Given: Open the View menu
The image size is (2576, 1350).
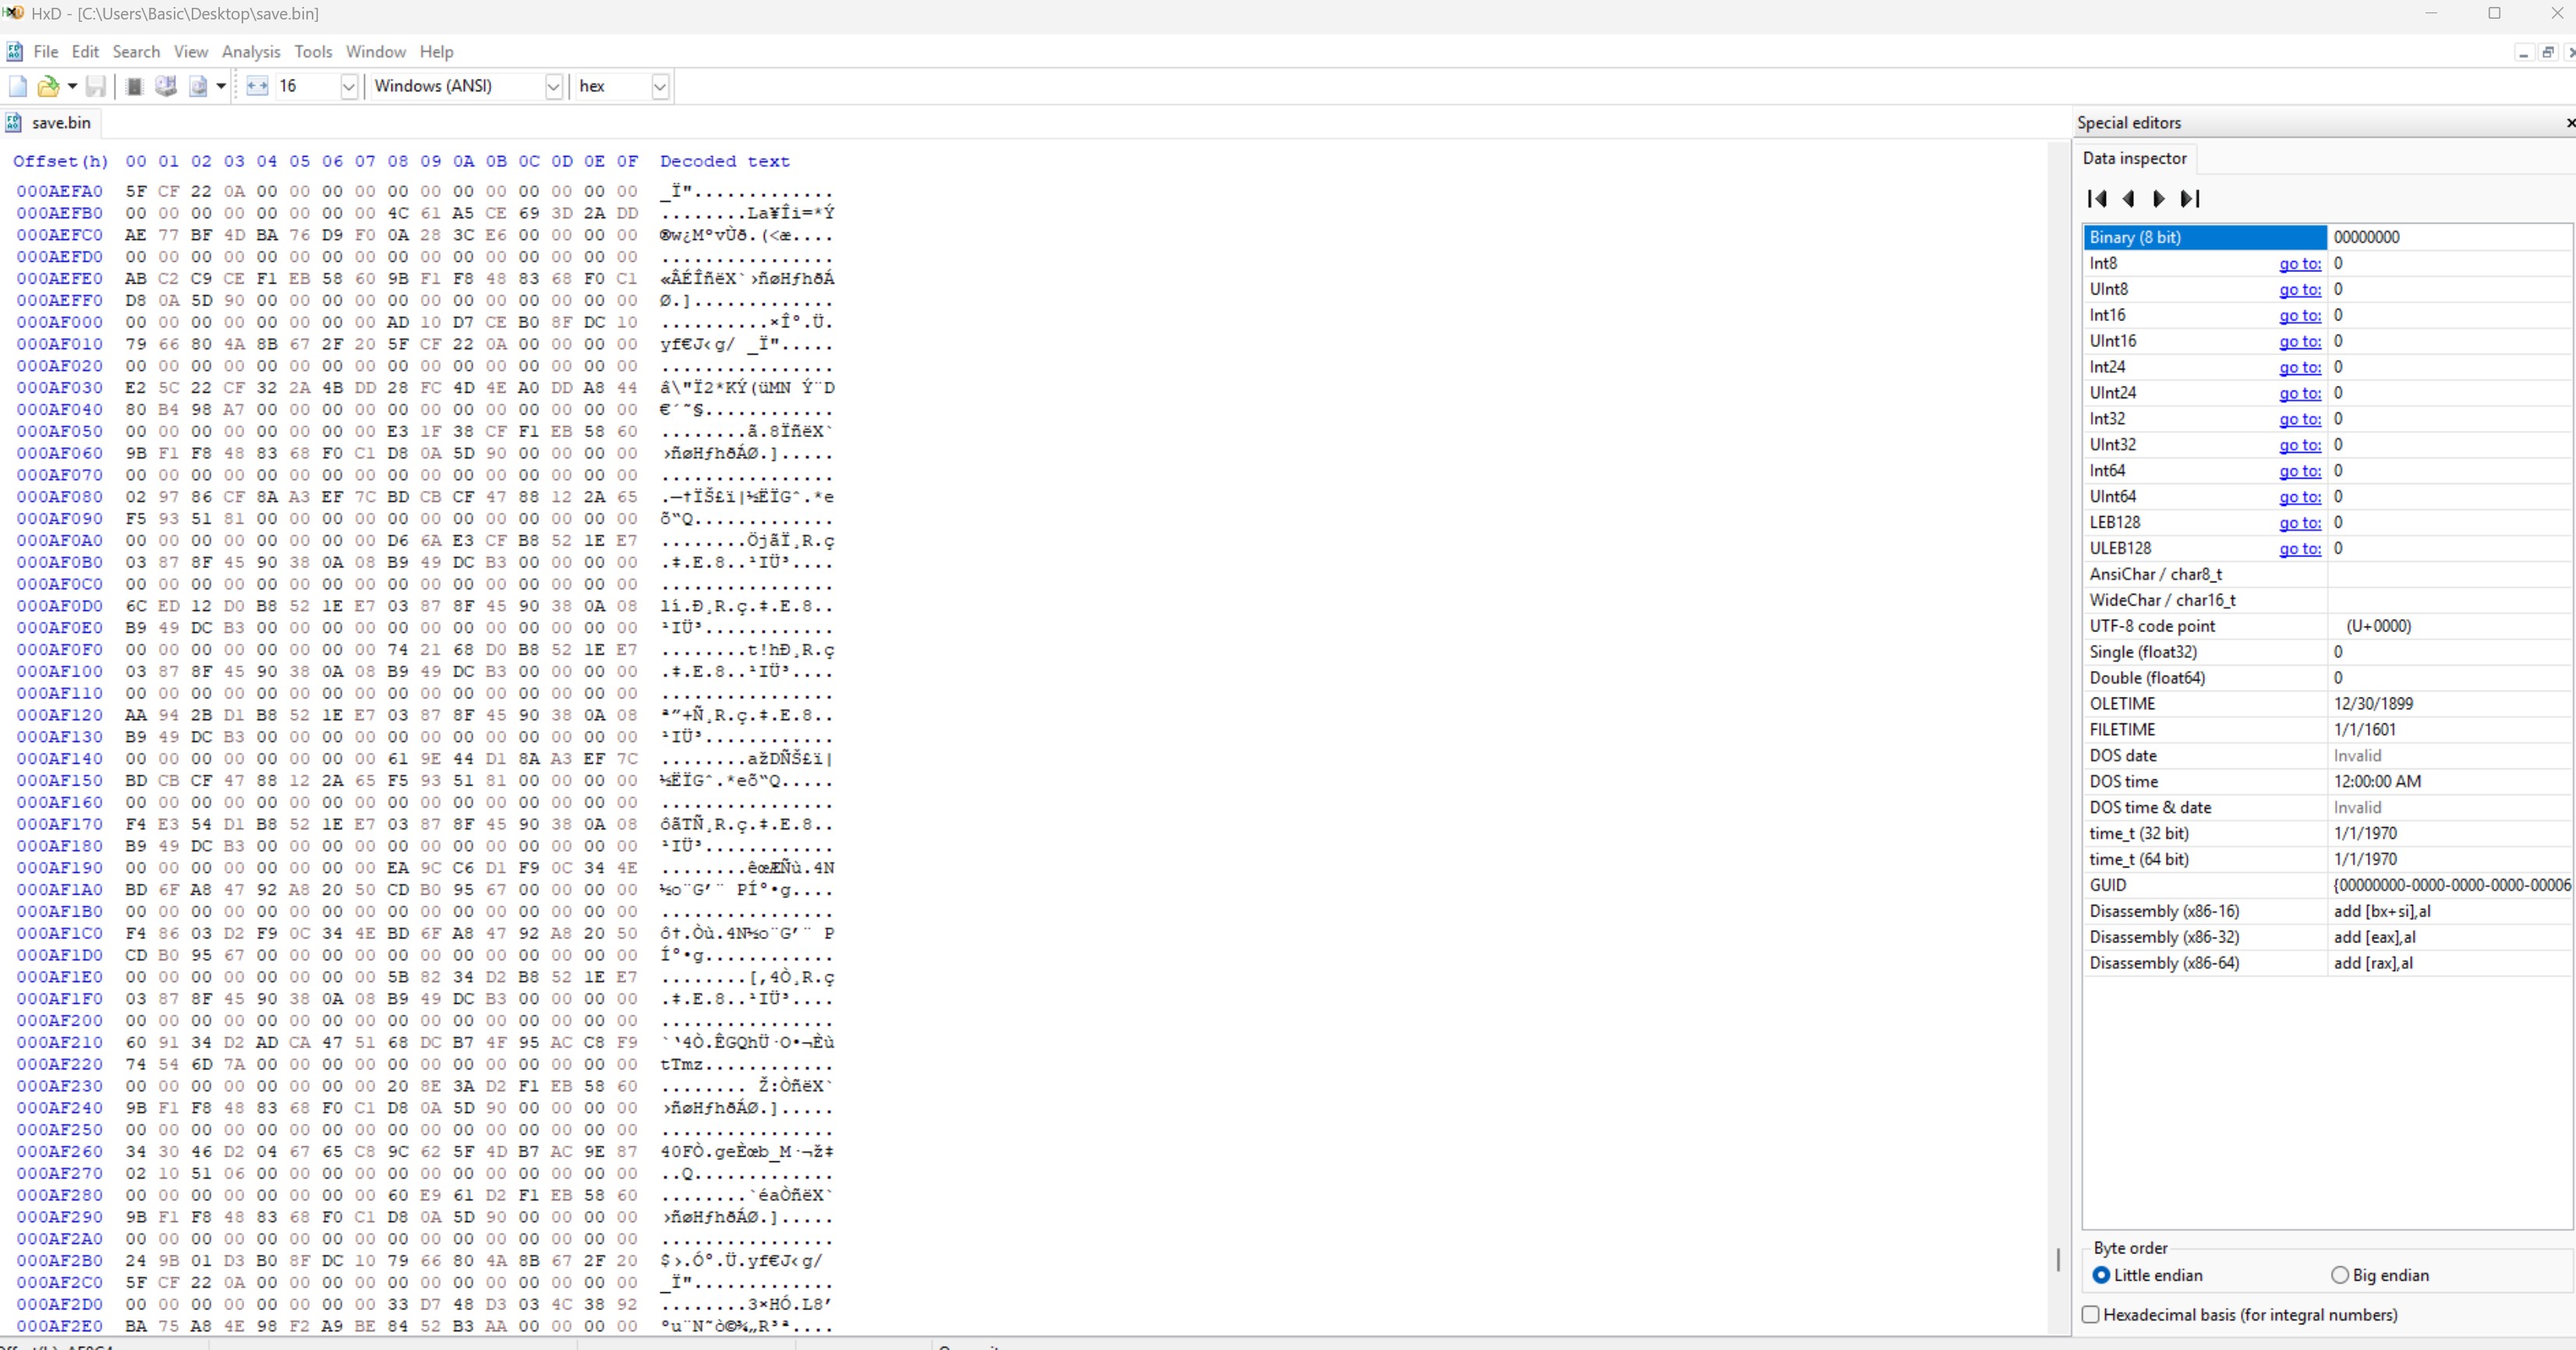Looking at the screenshot, I should (191, 51).
